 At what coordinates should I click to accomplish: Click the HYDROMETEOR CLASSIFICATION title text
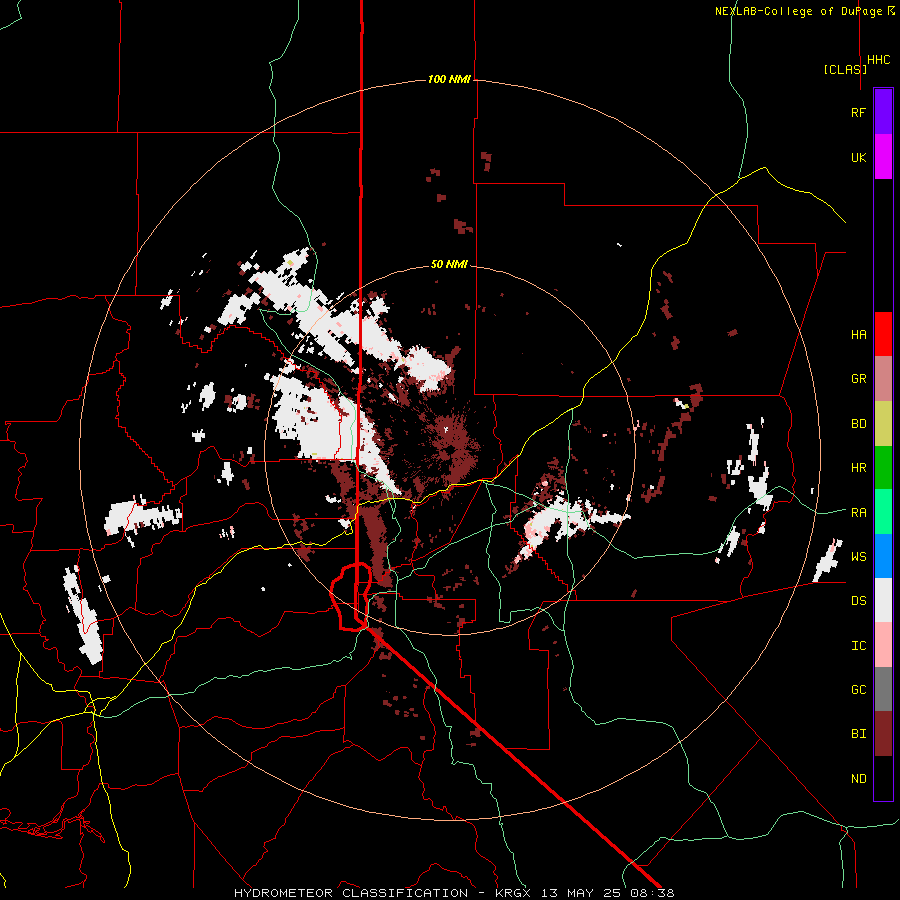[x=351, y=893]
